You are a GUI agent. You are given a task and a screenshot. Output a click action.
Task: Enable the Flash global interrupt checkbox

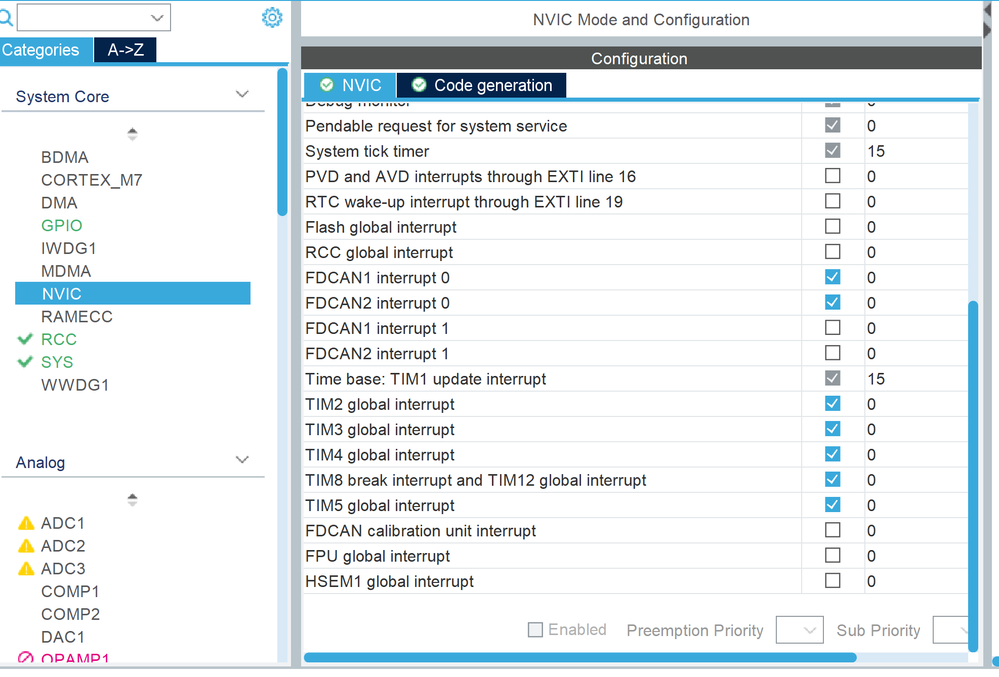[x=832, y=227]
